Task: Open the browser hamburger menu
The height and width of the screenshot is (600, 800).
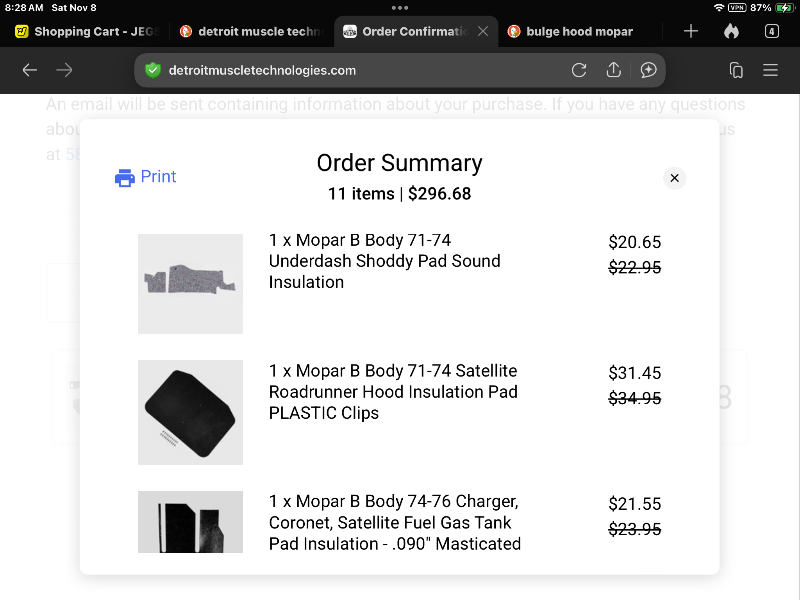Action: [770, 70]
